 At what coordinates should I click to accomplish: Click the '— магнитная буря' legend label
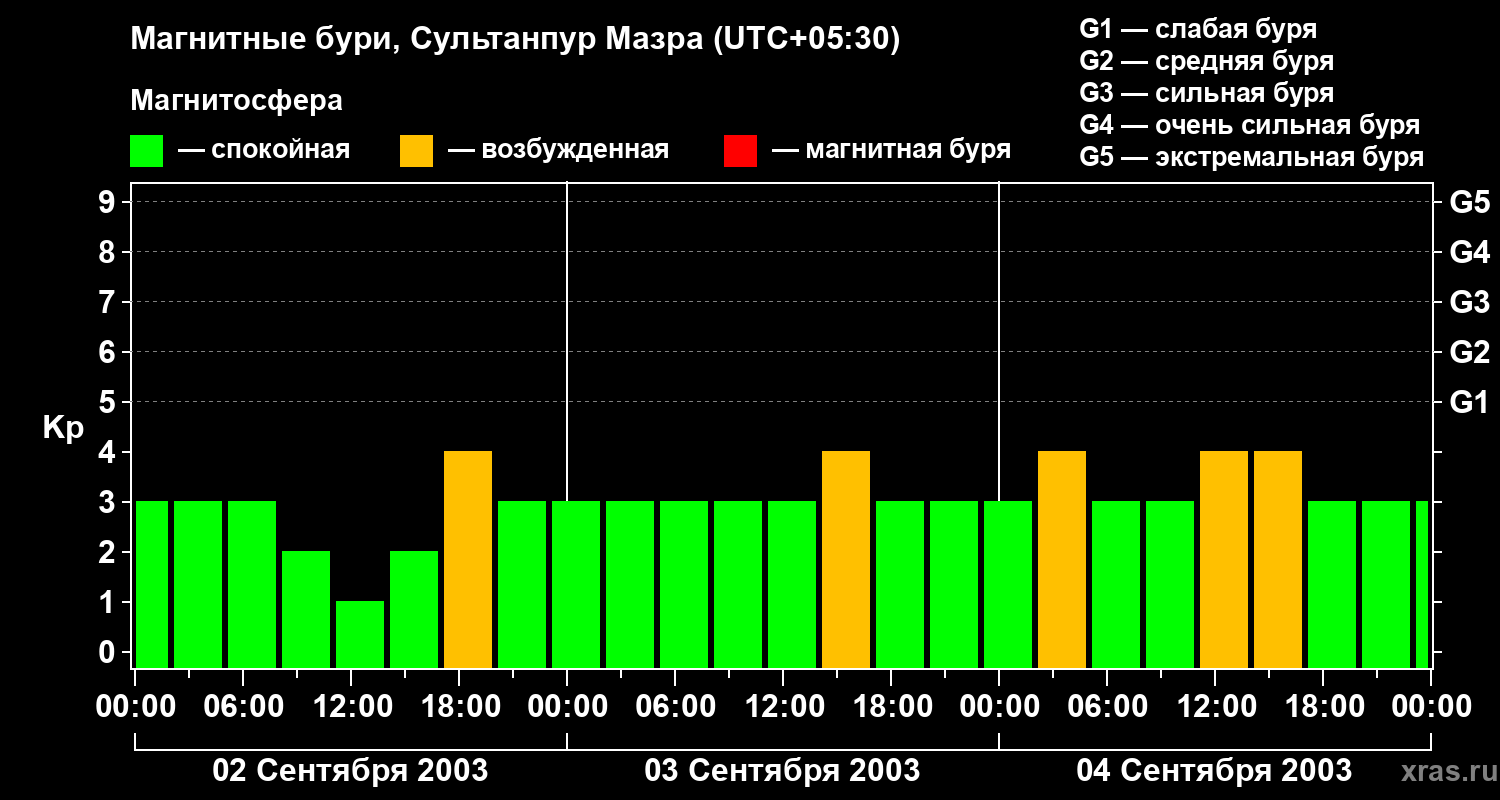[892, 150]
